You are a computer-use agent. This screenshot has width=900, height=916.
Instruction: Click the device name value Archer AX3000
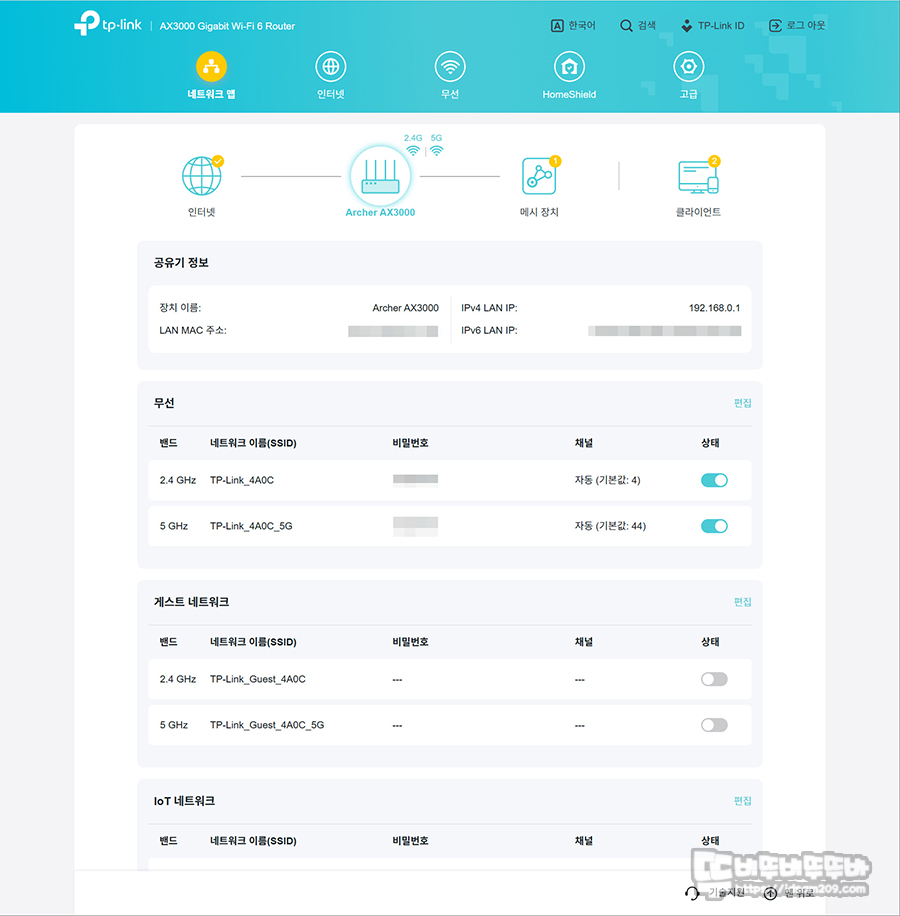click(405, 308)
